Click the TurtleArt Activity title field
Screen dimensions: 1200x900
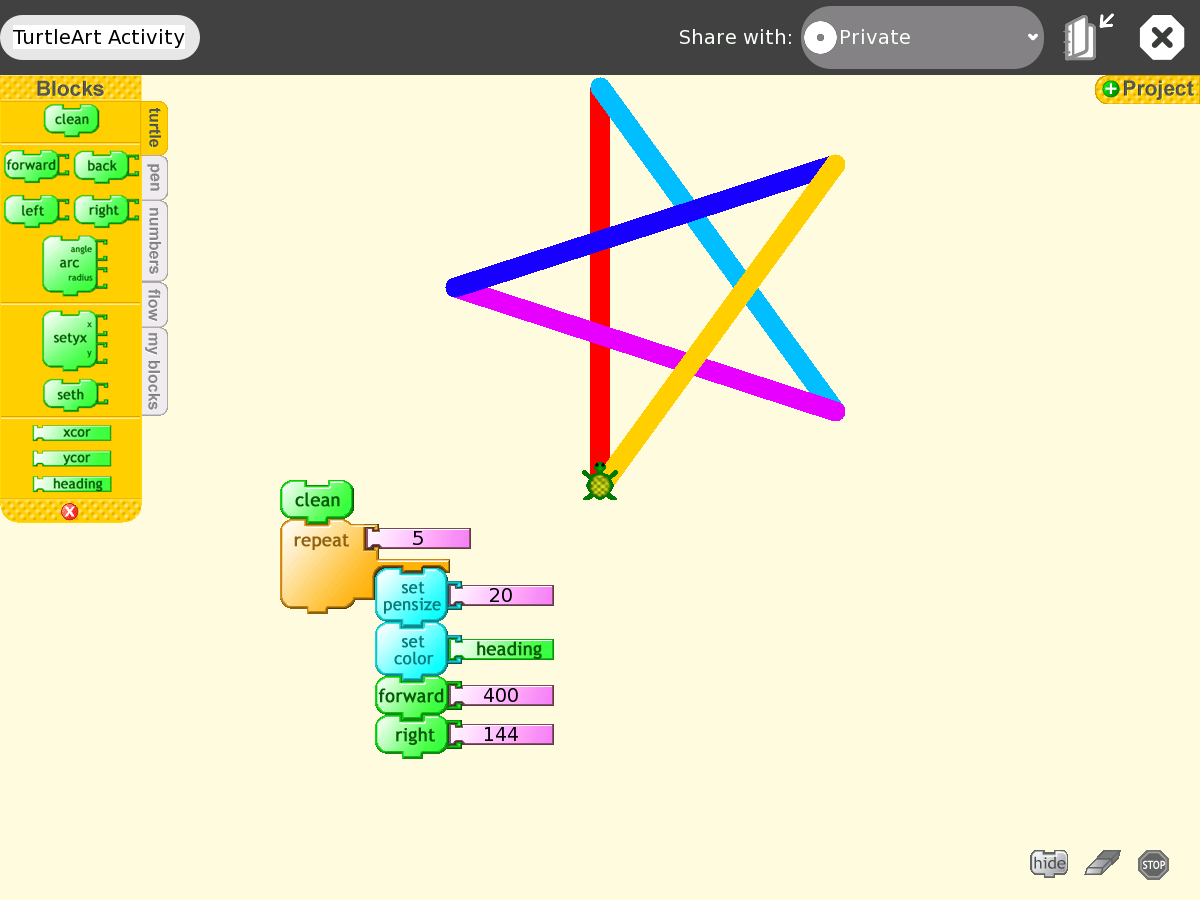point(99,38)
